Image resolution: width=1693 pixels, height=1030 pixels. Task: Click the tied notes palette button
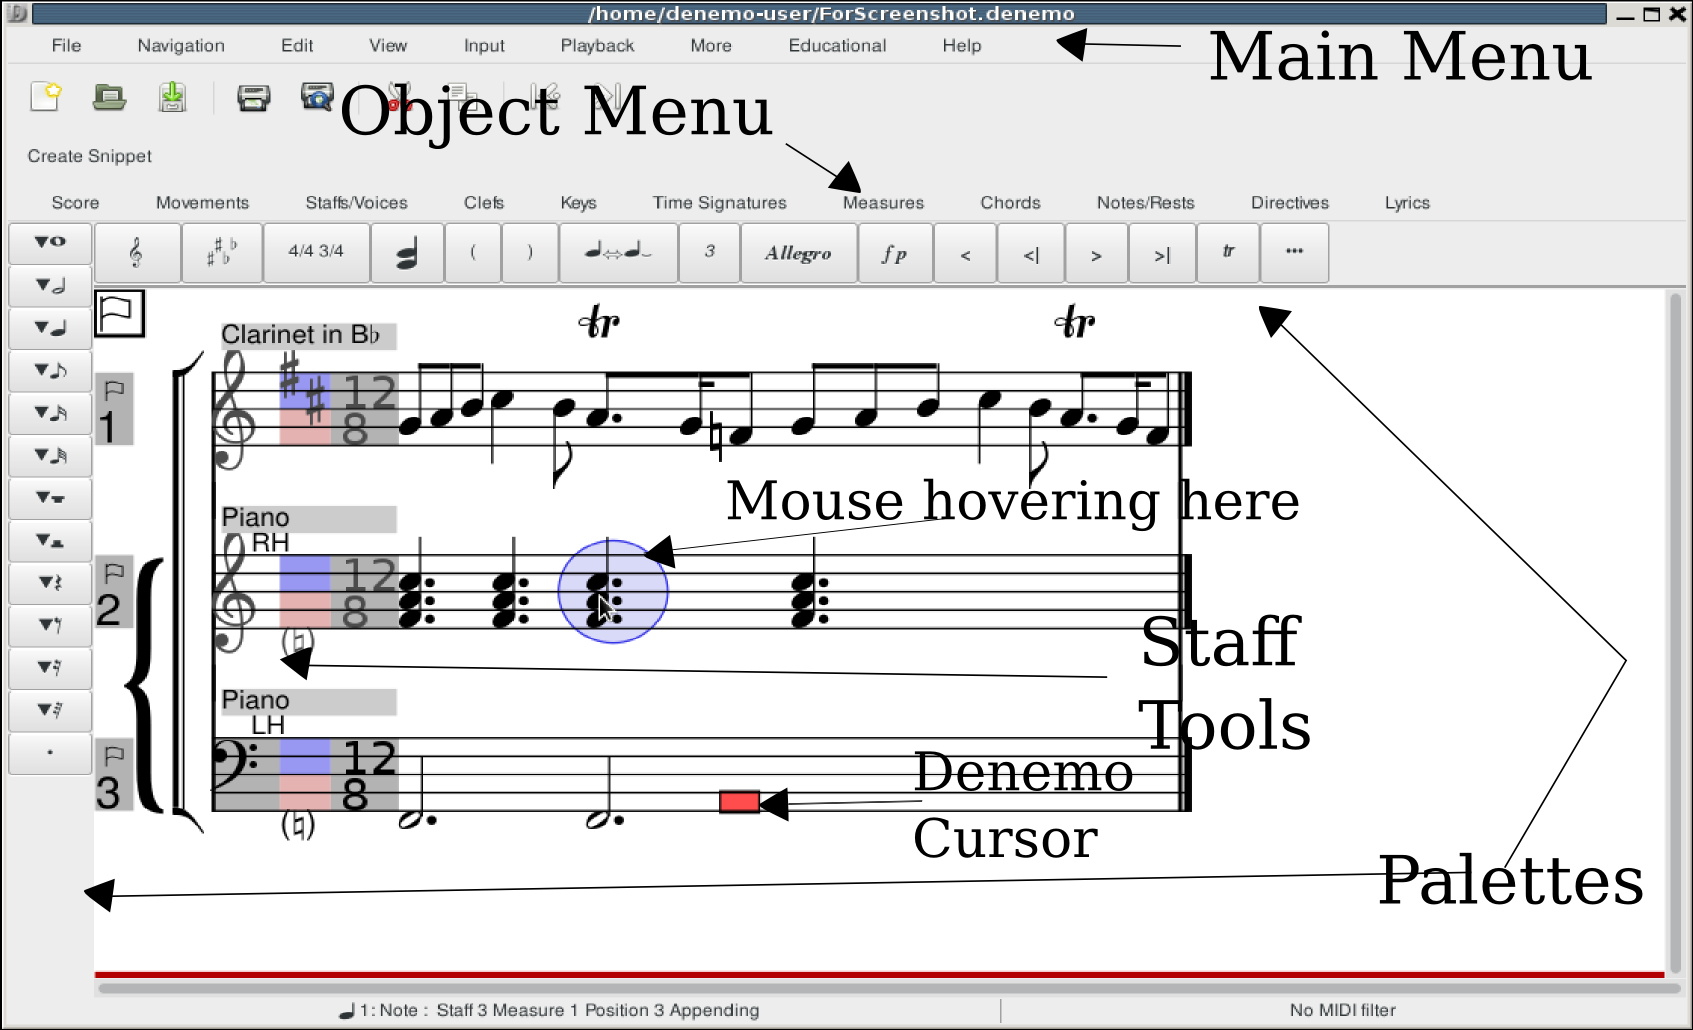pyautogui.click(x=618, y=254)
